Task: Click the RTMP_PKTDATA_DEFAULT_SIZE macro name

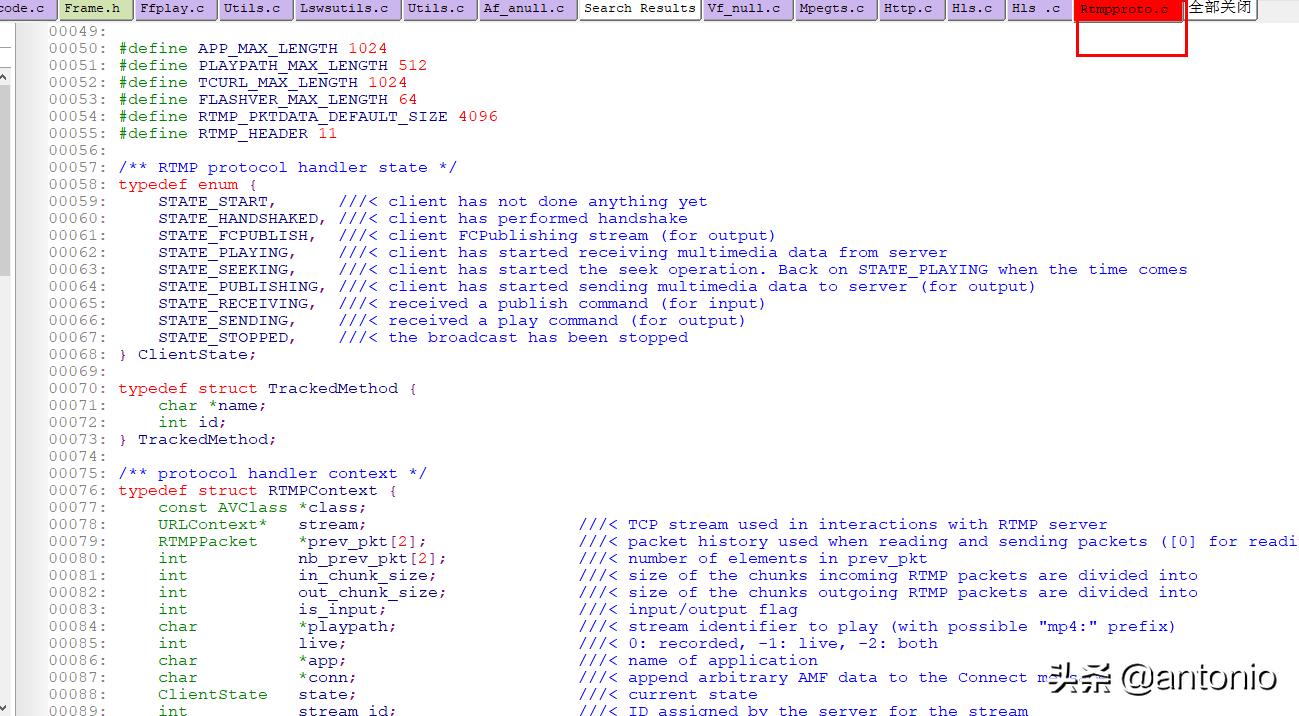Action: point(323,116)
